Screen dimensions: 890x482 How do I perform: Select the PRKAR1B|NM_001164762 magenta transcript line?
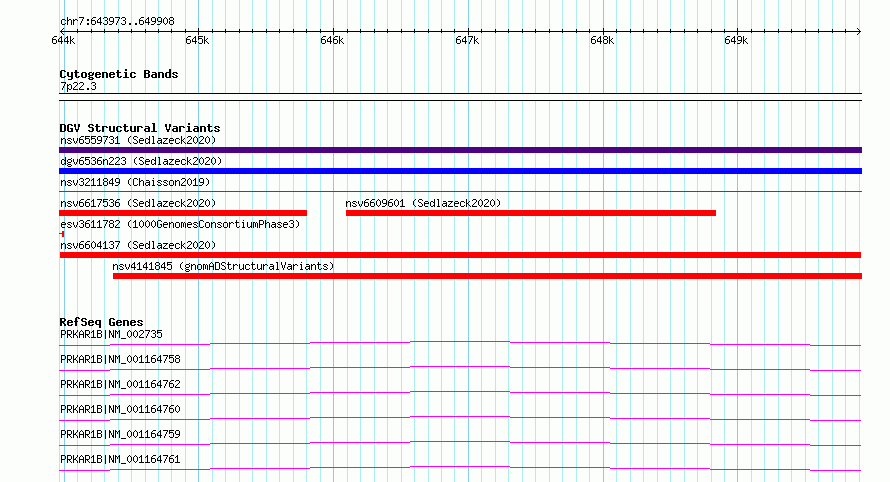[x=460, y=393]
